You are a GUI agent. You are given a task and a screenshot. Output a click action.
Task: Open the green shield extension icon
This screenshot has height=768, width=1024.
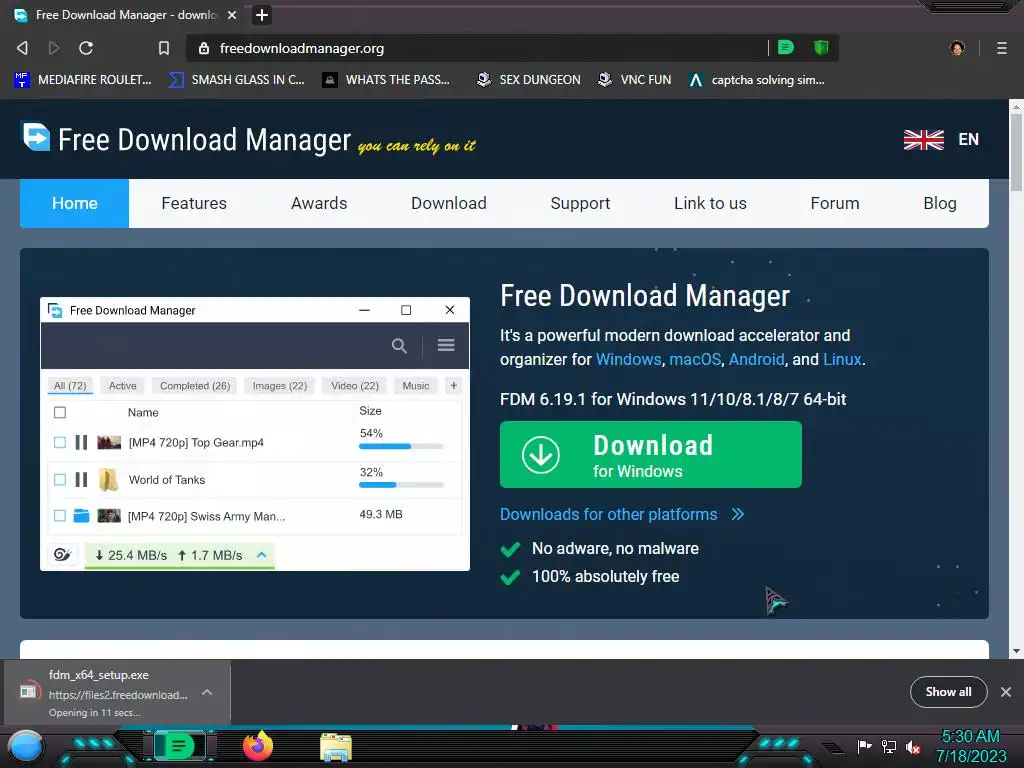tap(821, 47)
